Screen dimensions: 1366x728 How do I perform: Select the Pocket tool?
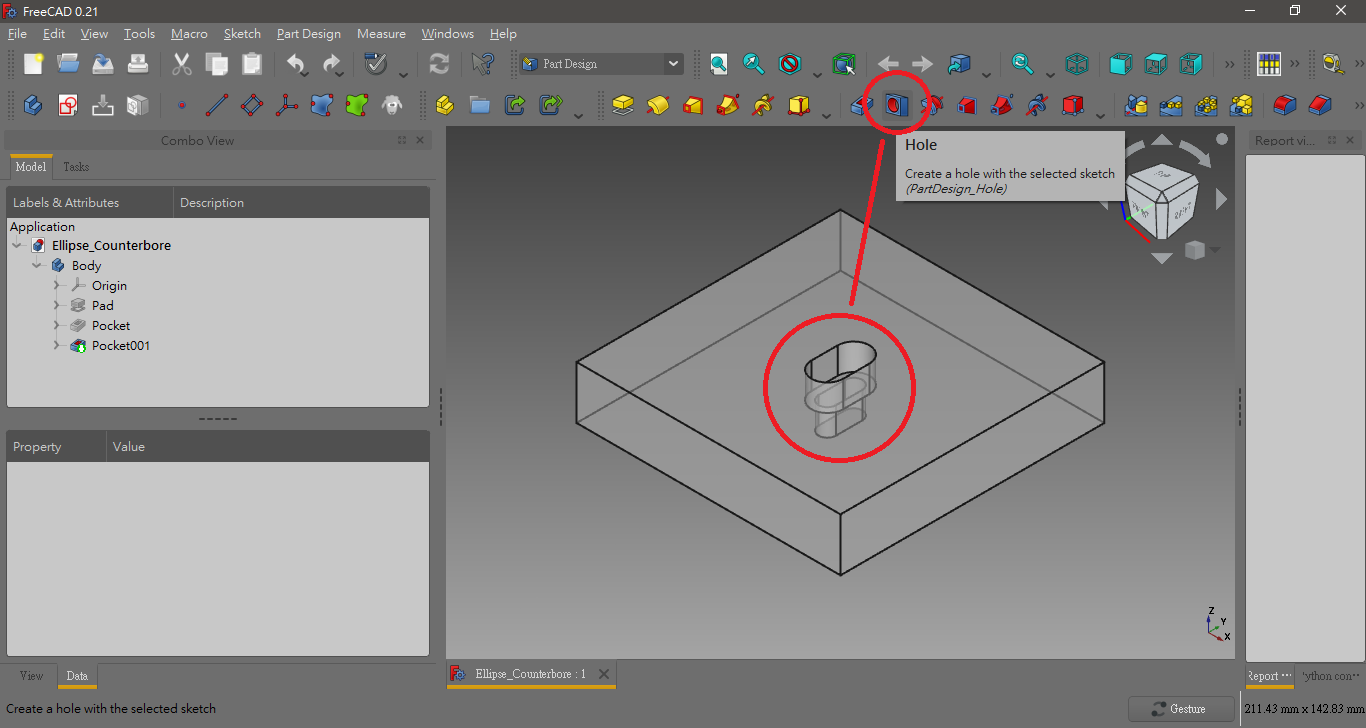pyautogui.click(x=861, y=105)
